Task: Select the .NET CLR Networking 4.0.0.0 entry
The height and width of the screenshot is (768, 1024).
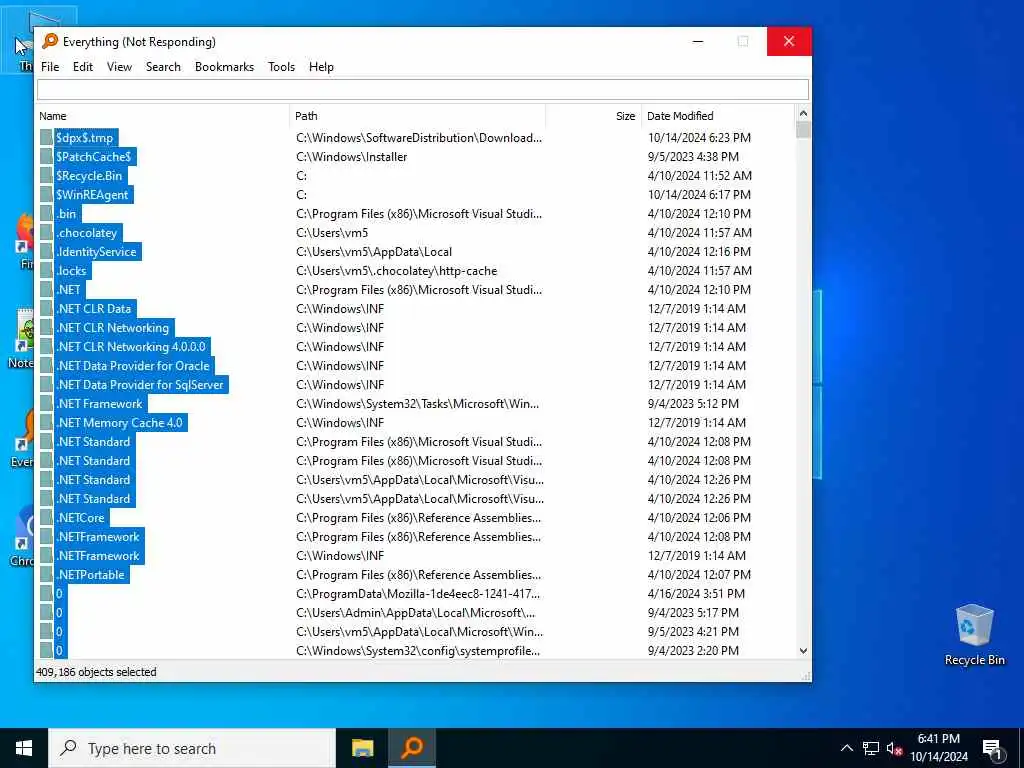Action: pos(131,347)
